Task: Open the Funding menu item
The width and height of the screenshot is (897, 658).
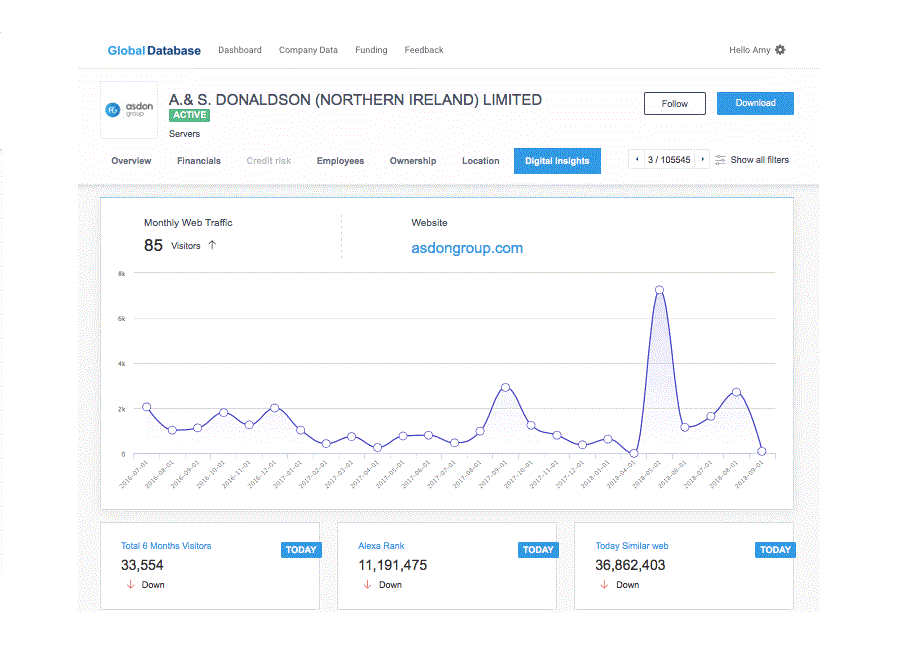Action: pos(371,50)
